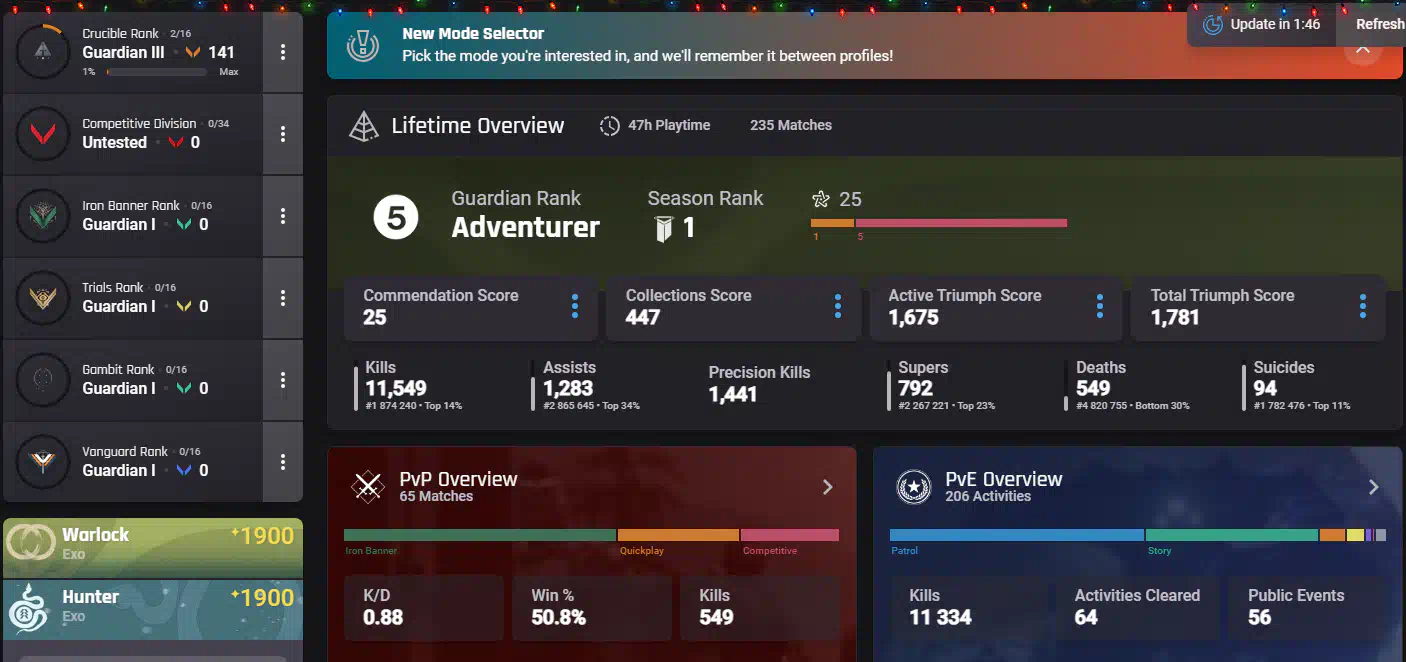The image size is (1406, 662).
Task: Open Vanguard Rank three-dot options menu
Action: pyautogui.click(x=283, y=462)
